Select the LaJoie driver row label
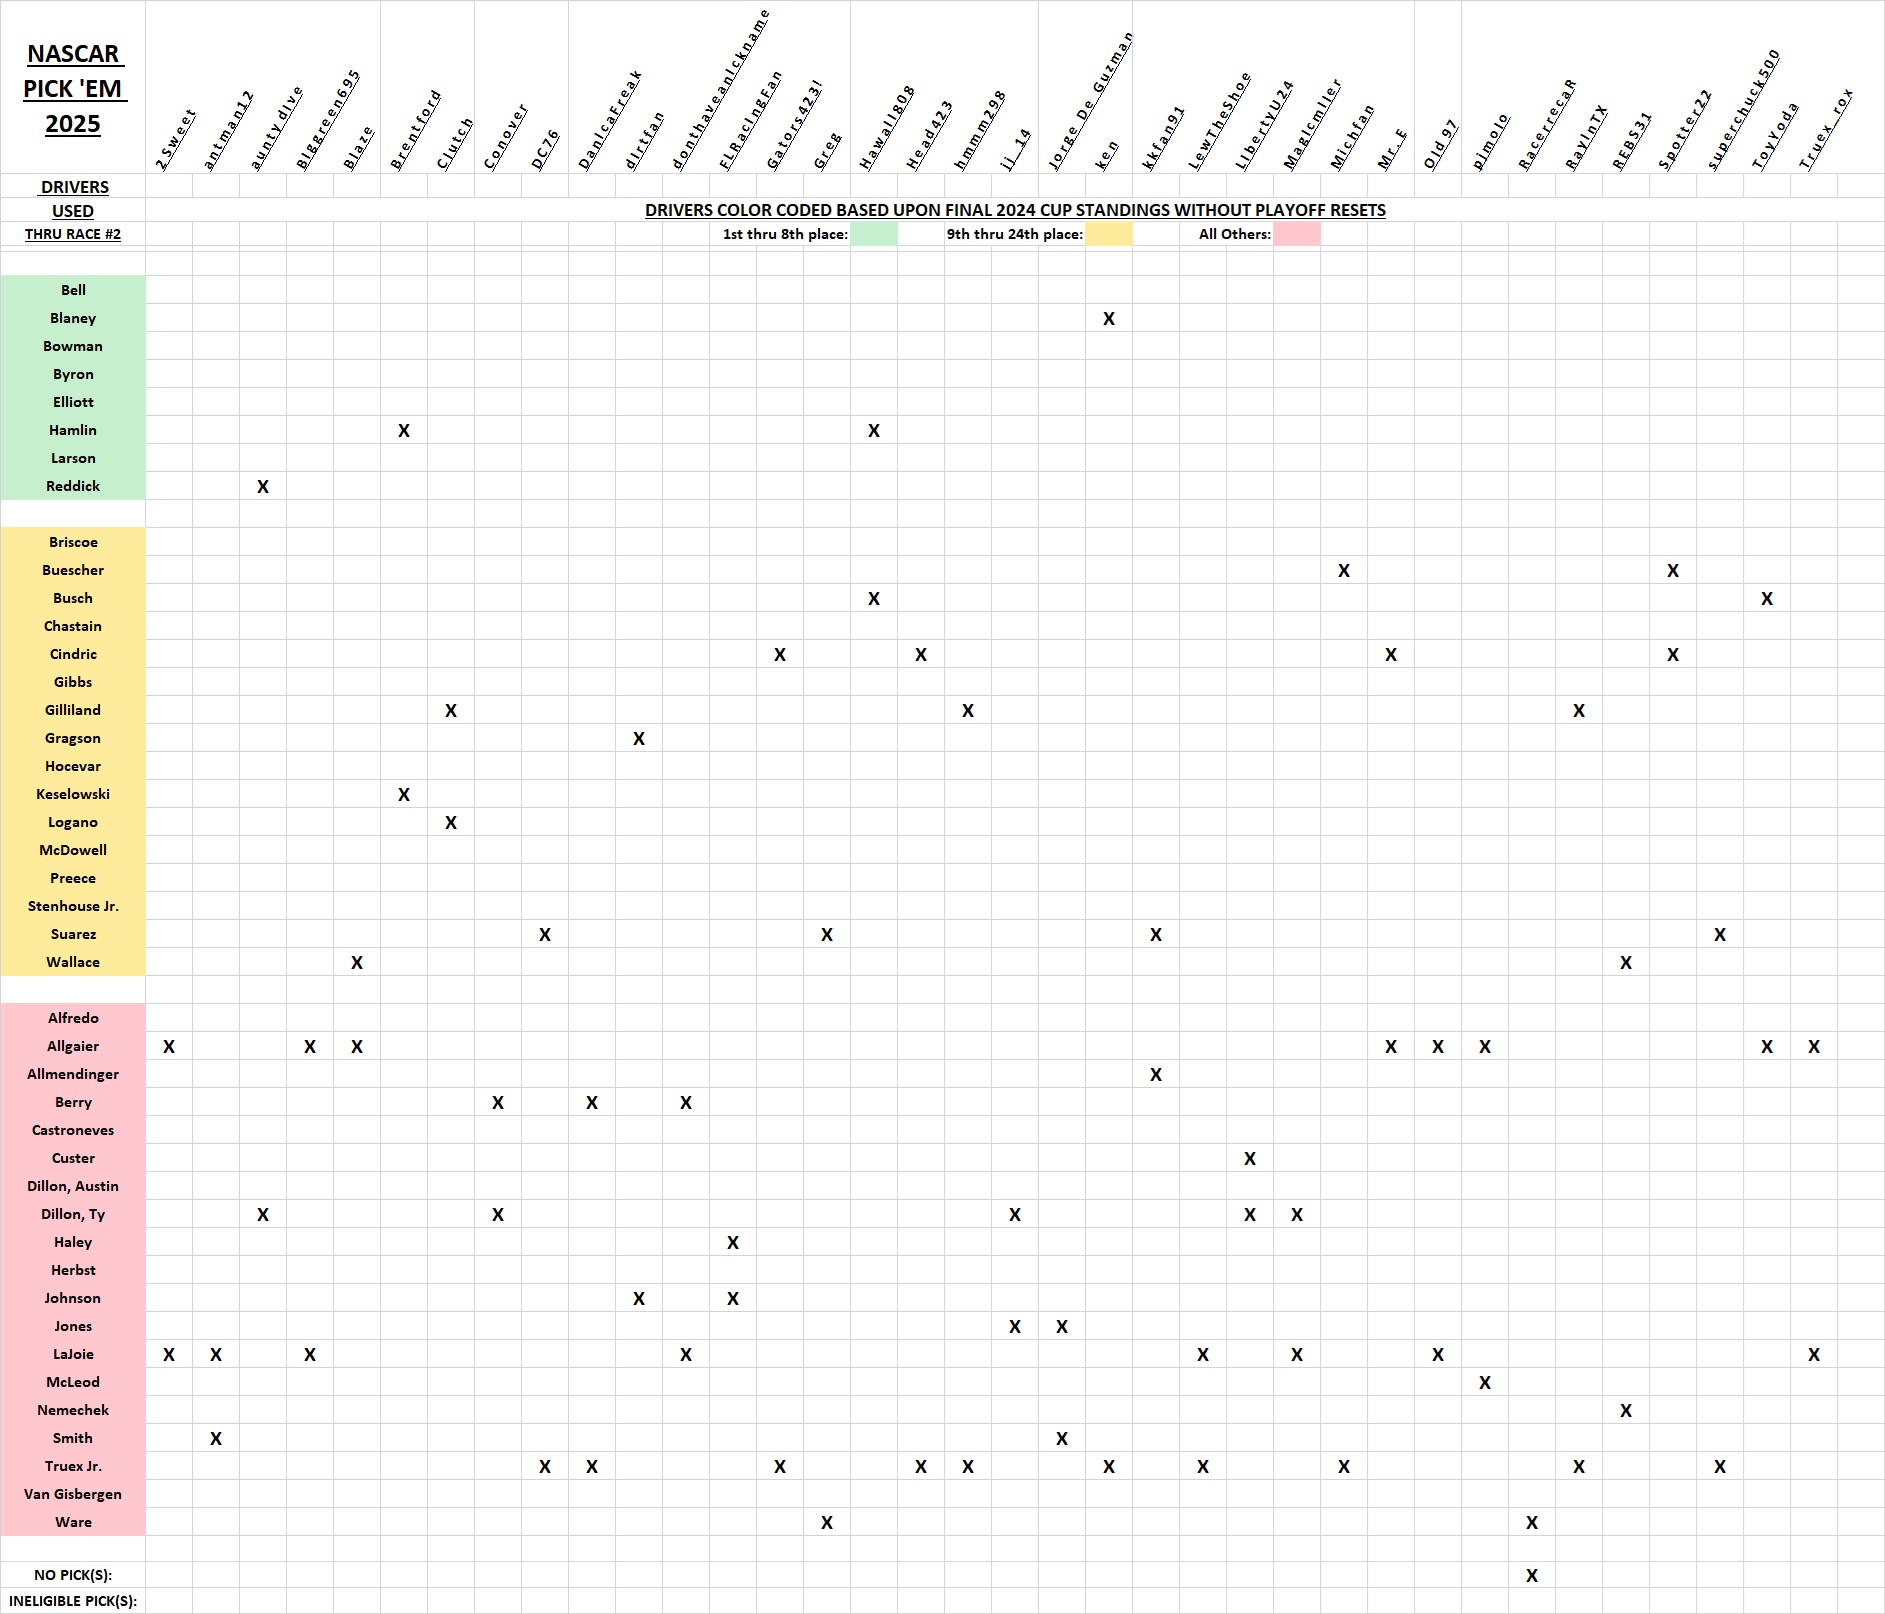This screenshot has width=1885, height=1614. point(73,1354)
